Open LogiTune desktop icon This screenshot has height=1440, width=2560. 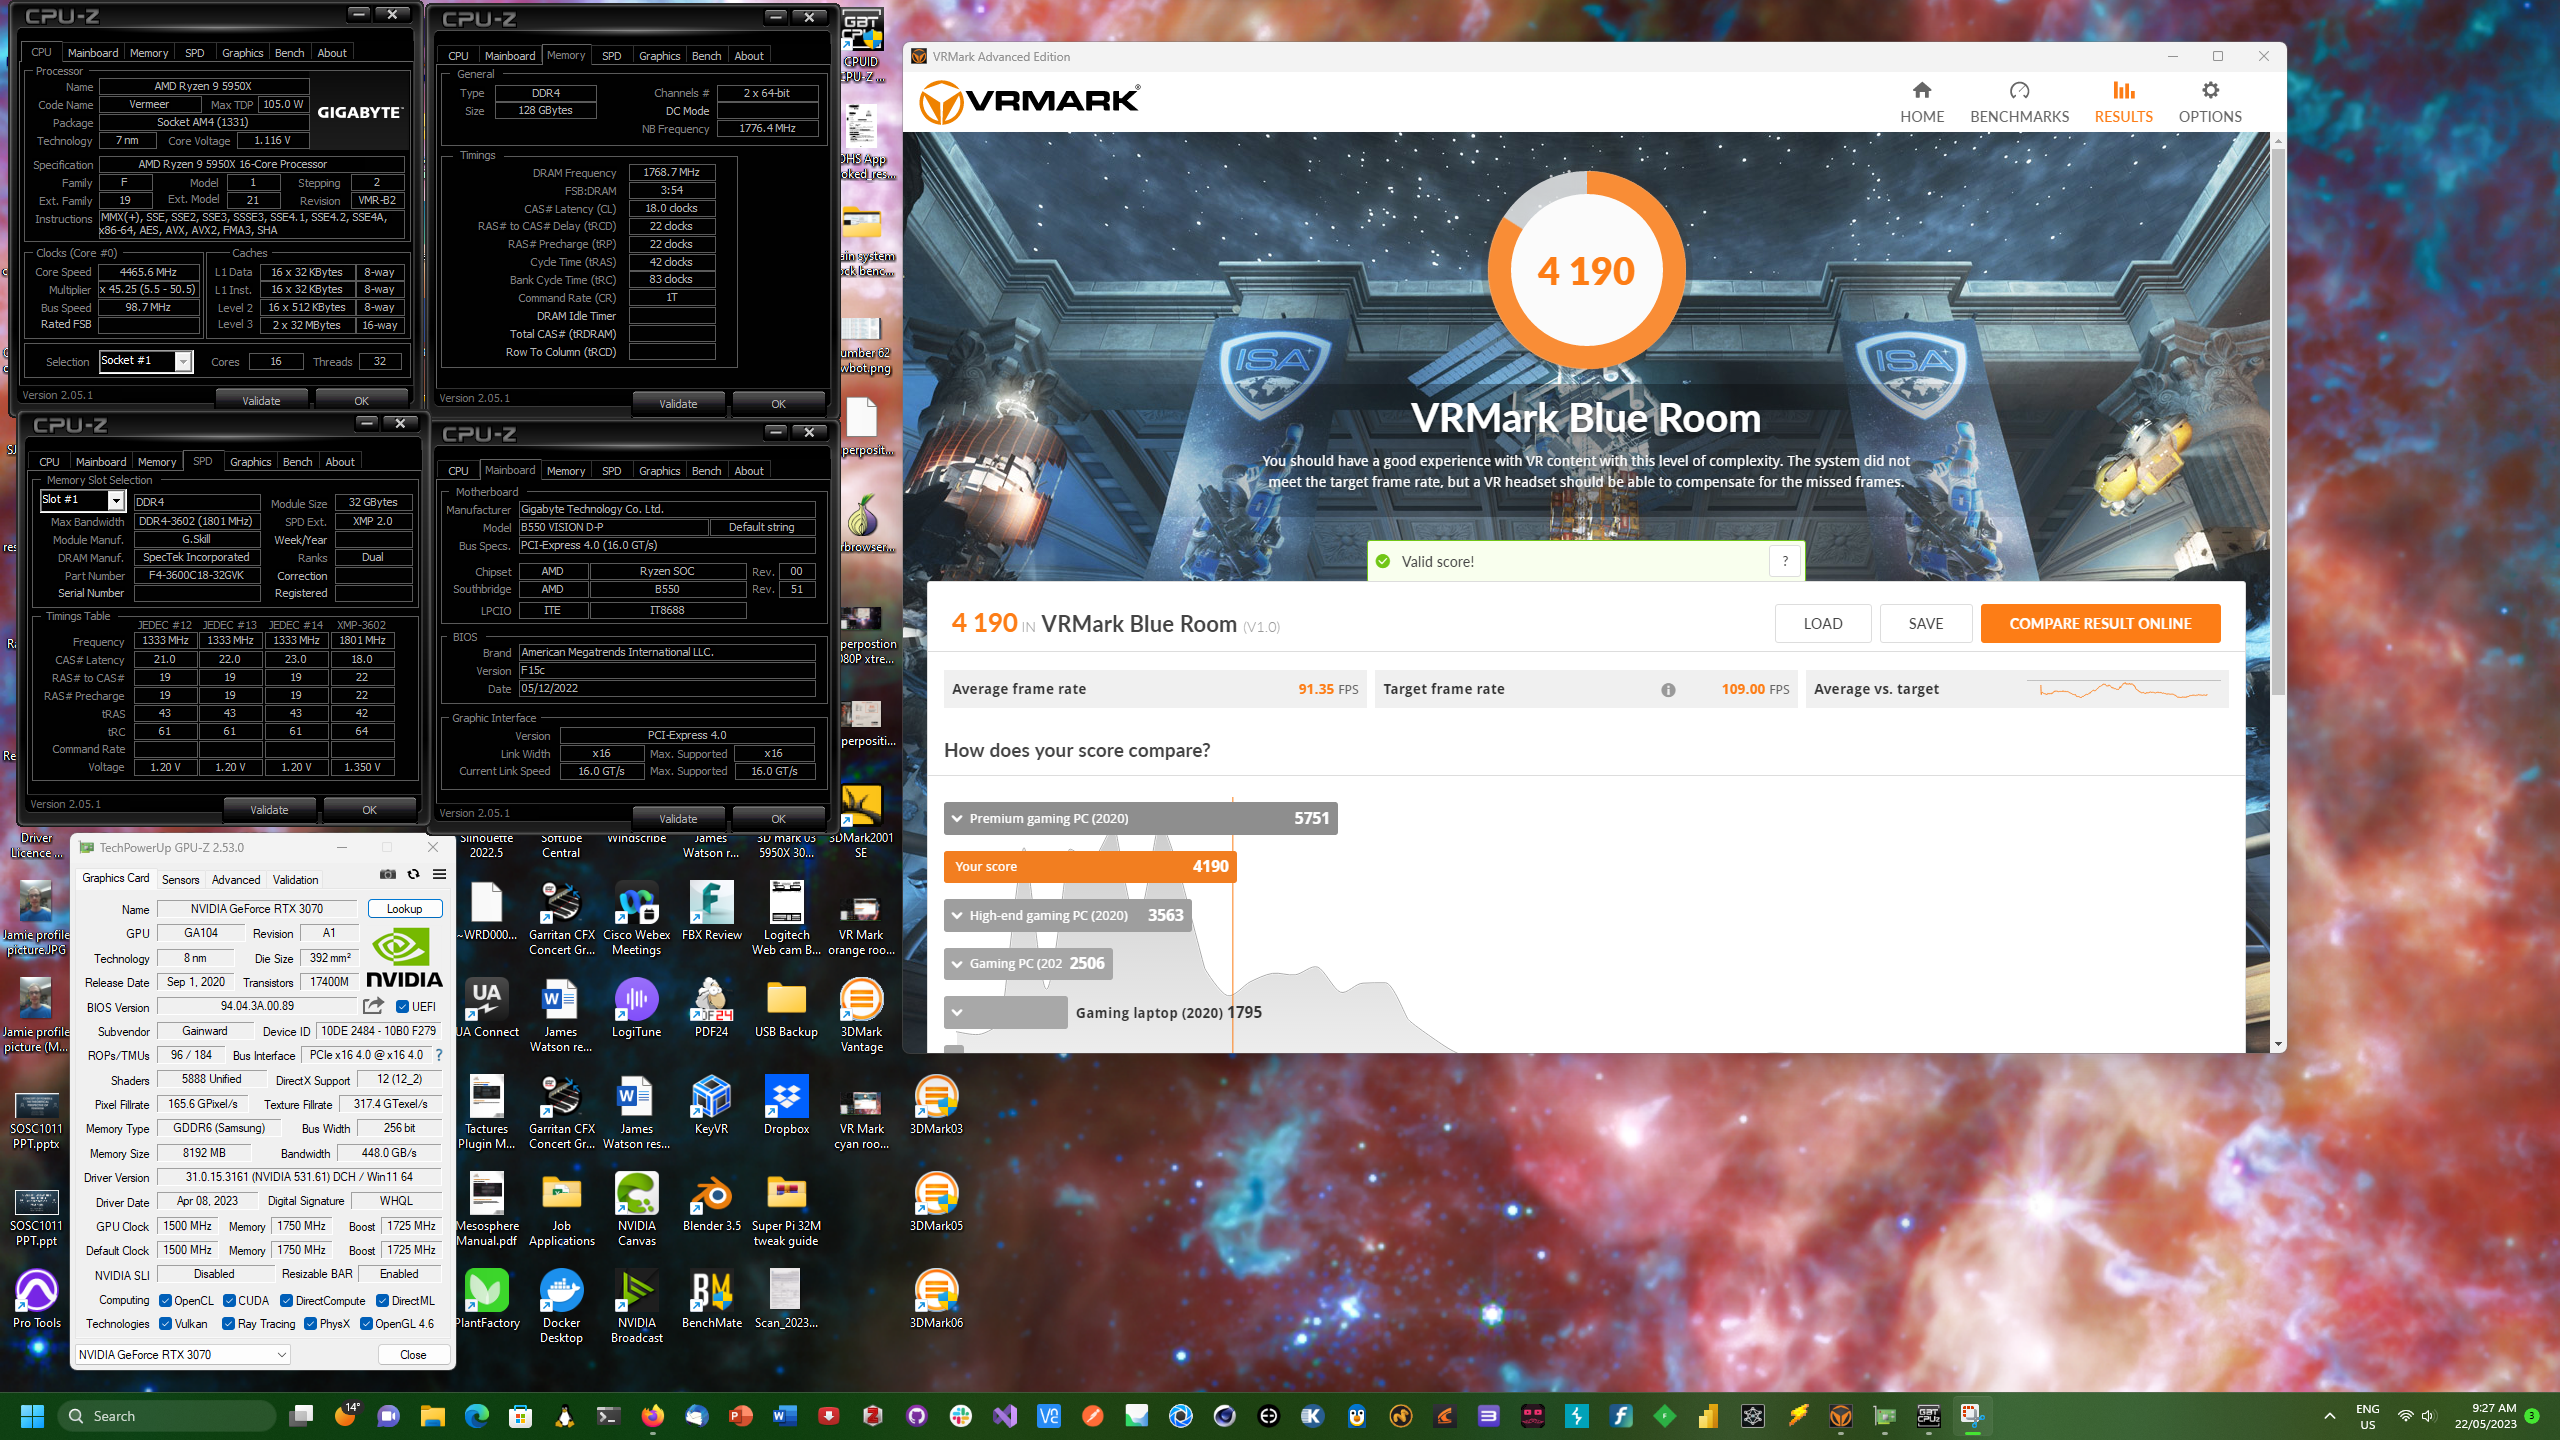click(x=636, y=1008)
